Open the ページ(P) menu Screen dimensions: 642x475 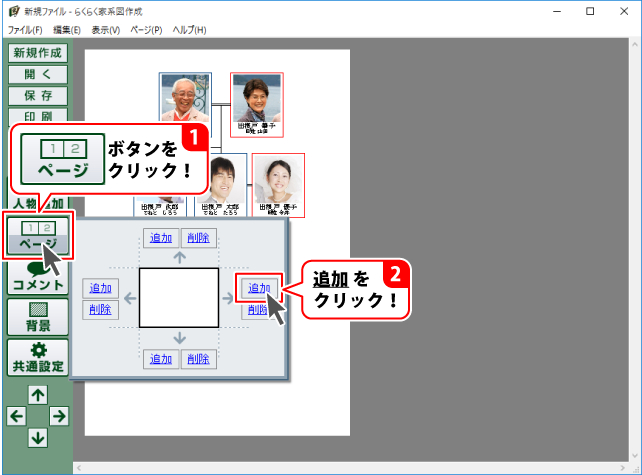click(x=146, y=30)
